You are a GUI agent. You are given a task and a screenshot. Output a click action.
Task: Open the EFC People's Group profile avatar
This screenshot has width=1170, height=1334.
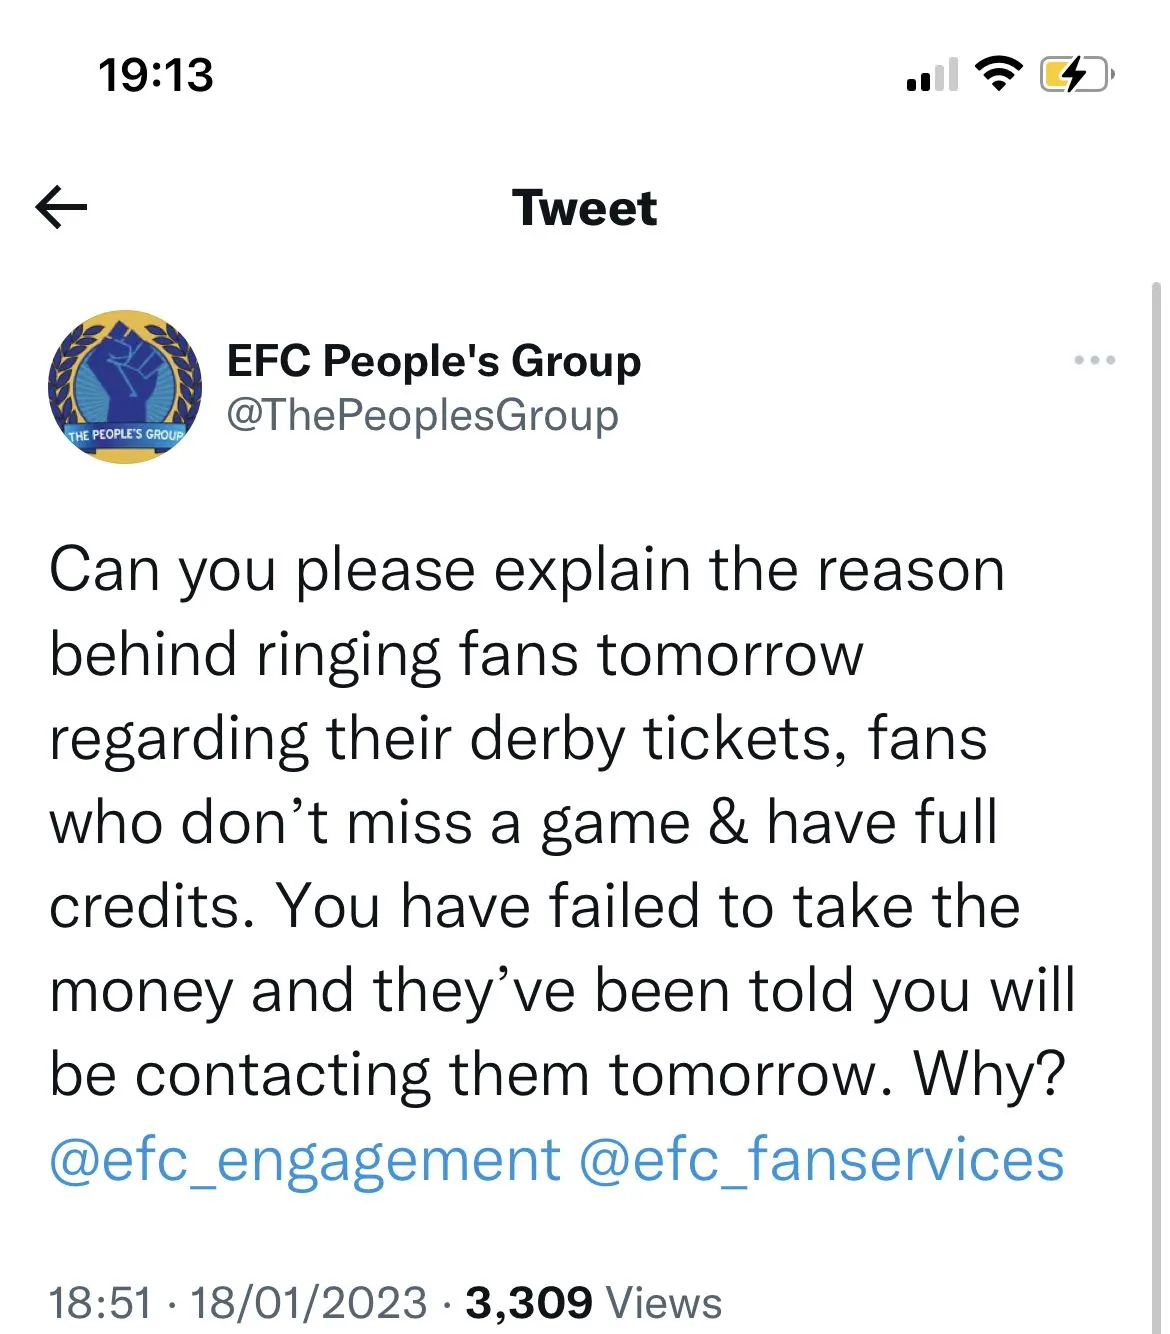[125, 387]
